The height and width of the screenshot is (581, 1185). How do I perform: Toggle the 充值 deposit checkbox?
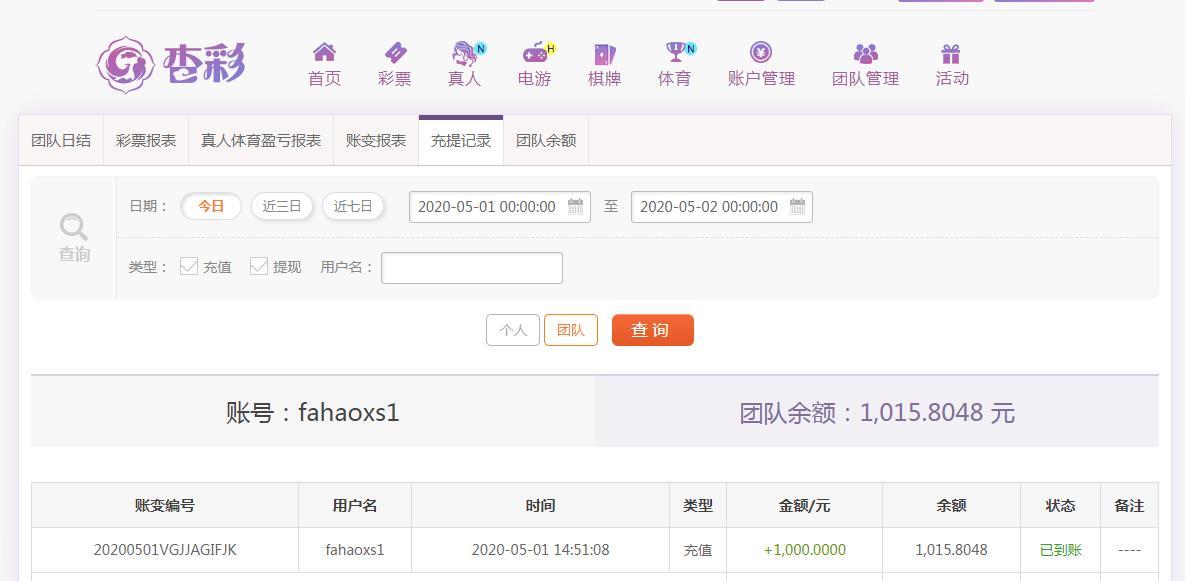[188, 266]
